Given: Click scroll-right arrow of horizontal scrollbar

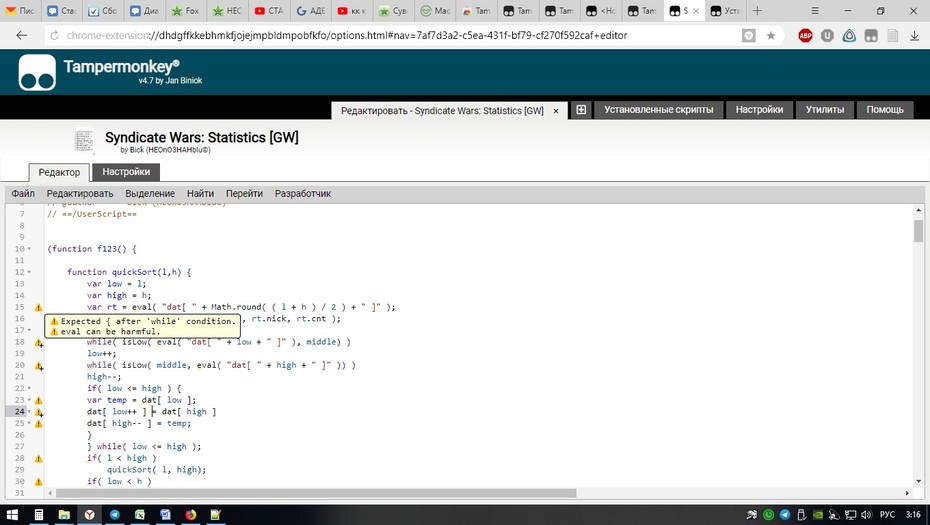Looking at the screenshot, I should [907, 493].
